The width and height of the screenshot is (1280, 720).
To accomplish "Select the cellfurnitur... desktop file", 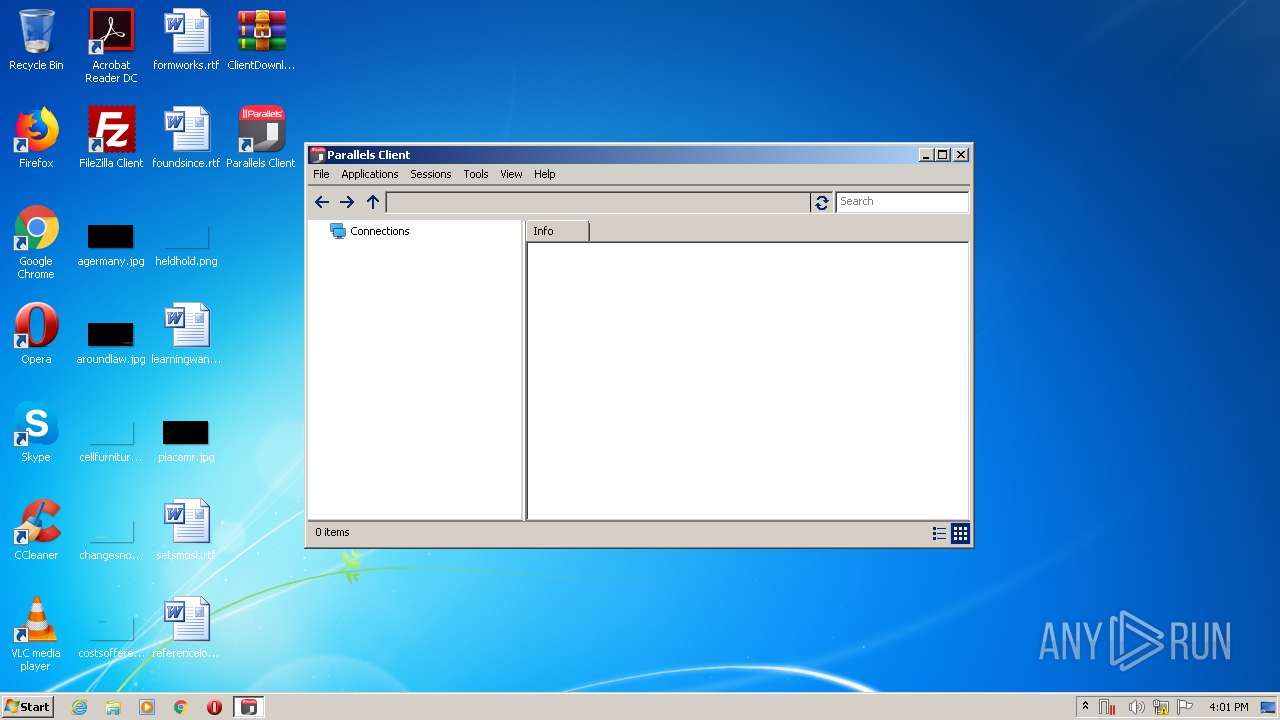I will point(111,440).
